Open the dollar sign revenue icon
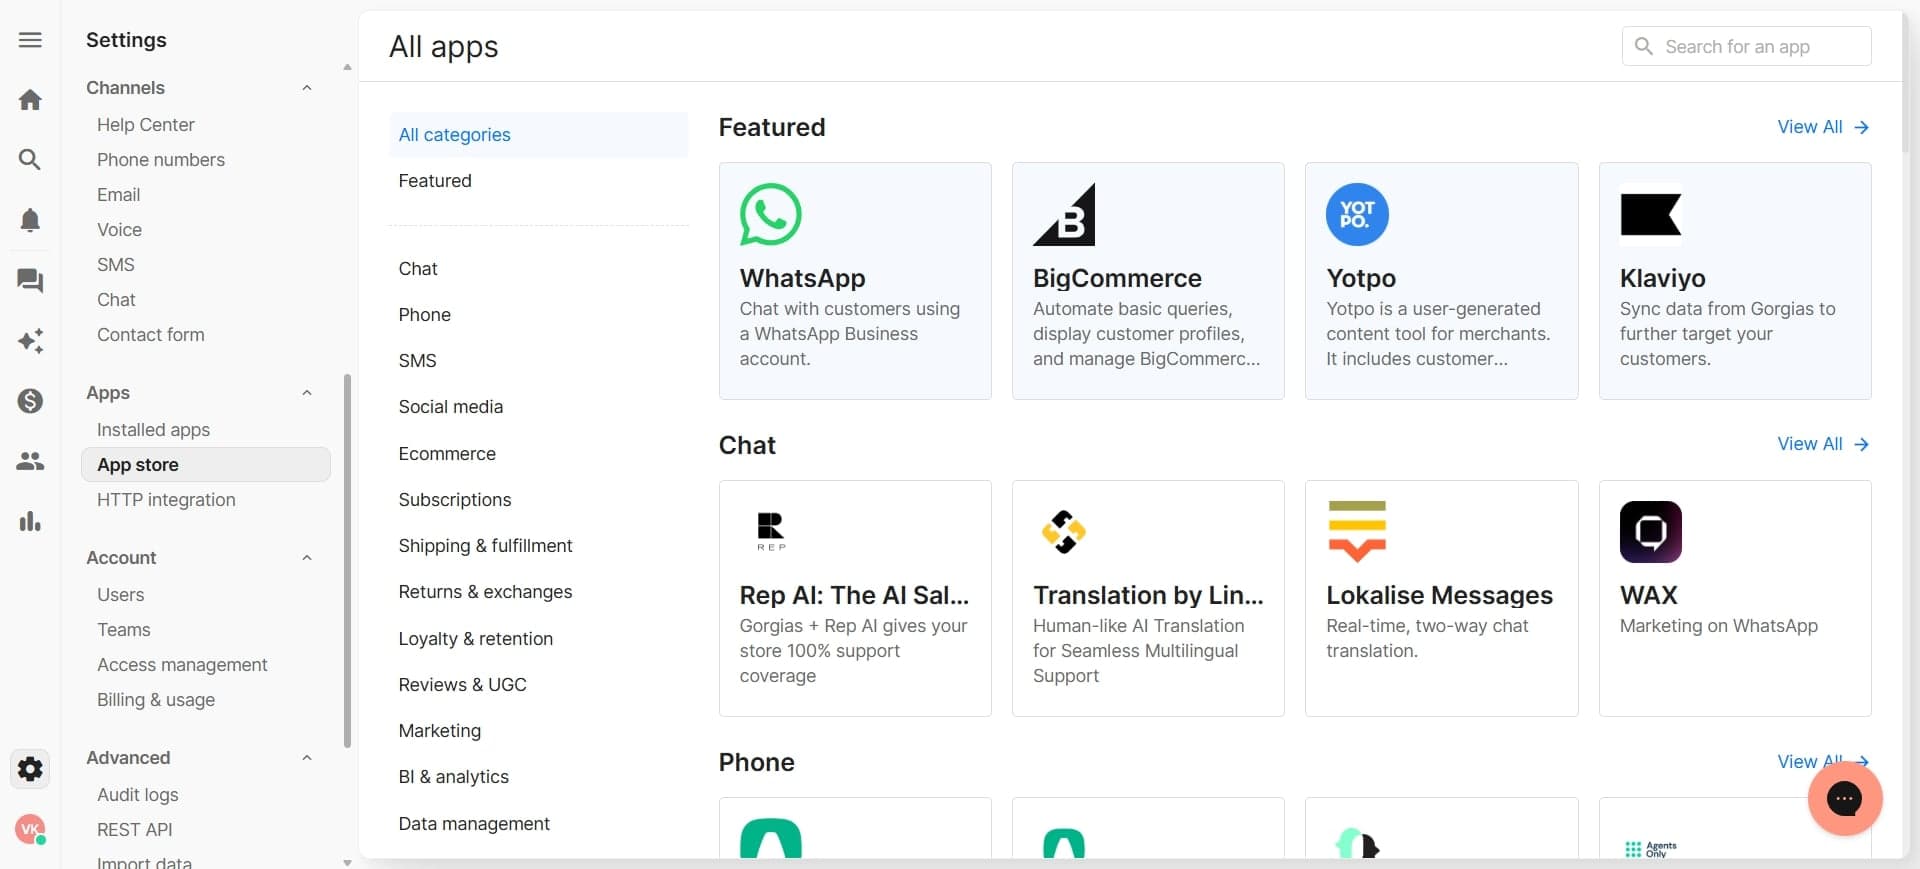 (30, 401)
